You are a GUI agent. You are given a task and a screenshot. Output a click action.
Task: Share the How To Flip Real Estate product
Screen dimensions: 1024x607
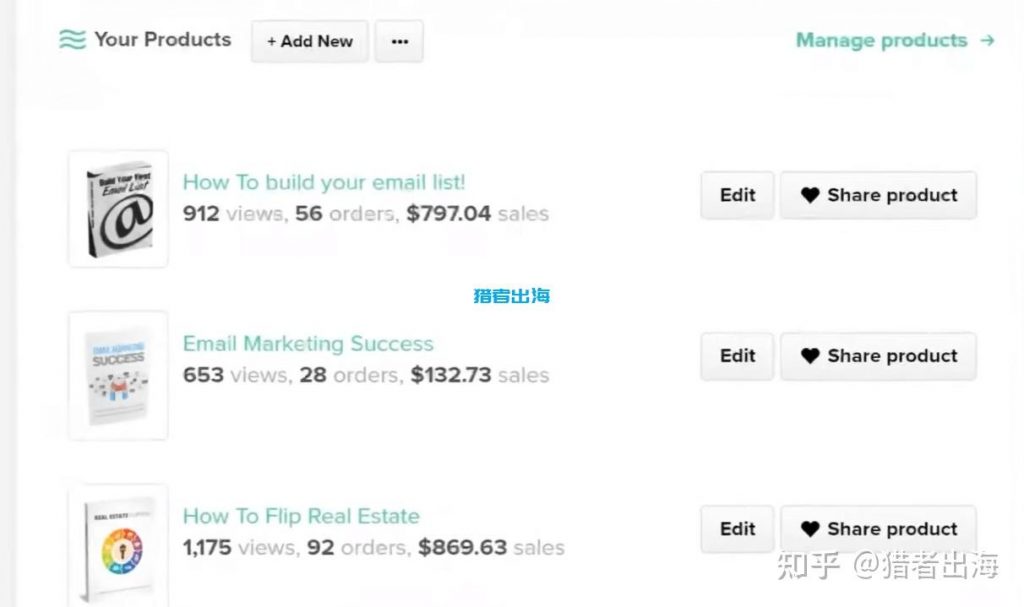(x=878, y=529)
